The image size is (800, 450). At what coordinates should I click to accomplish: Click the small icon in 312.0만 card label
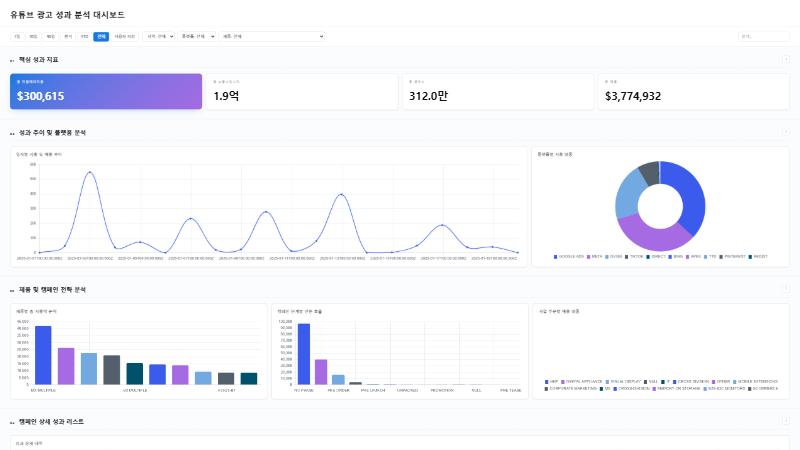(411, 82)
